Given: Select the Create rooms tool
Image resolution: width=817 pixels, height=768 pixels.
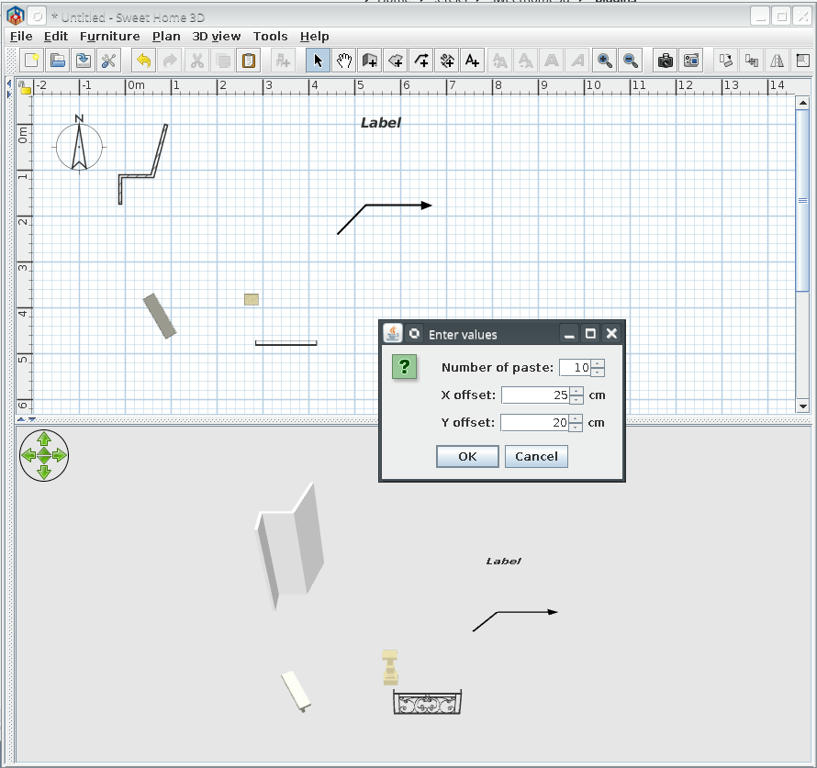Looking at the screenshot, I should click(x=395, y=60).
